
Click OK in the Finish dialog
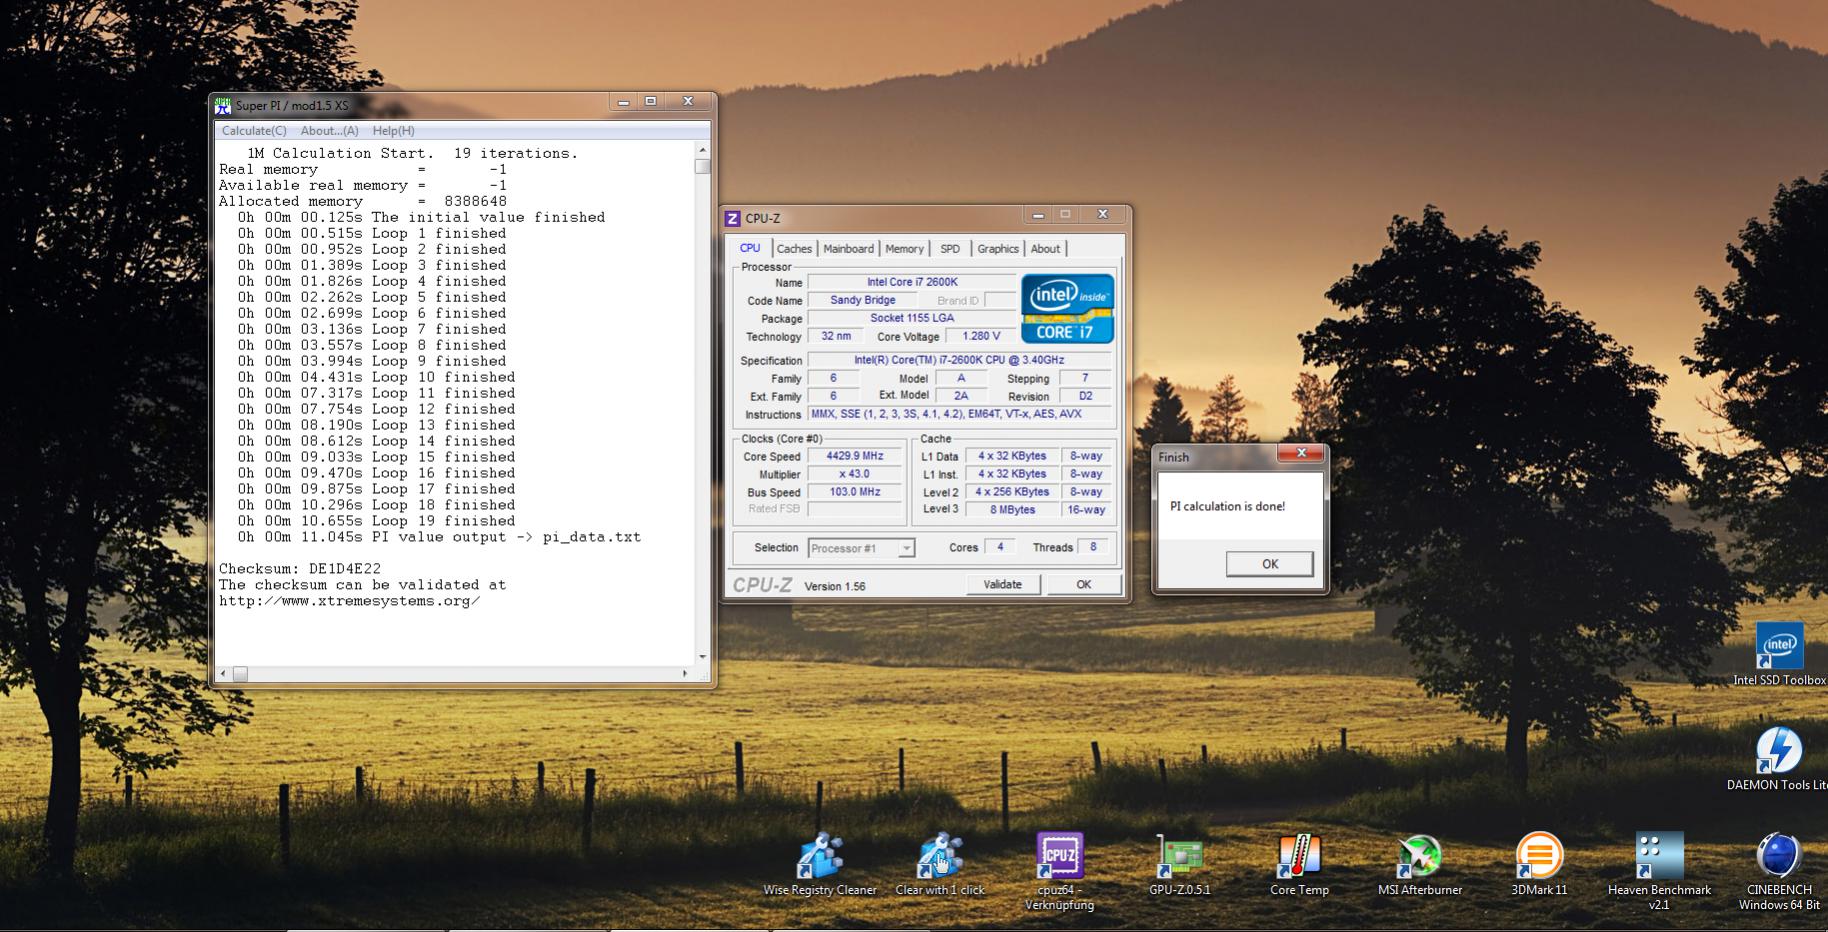pos(1269,564)
